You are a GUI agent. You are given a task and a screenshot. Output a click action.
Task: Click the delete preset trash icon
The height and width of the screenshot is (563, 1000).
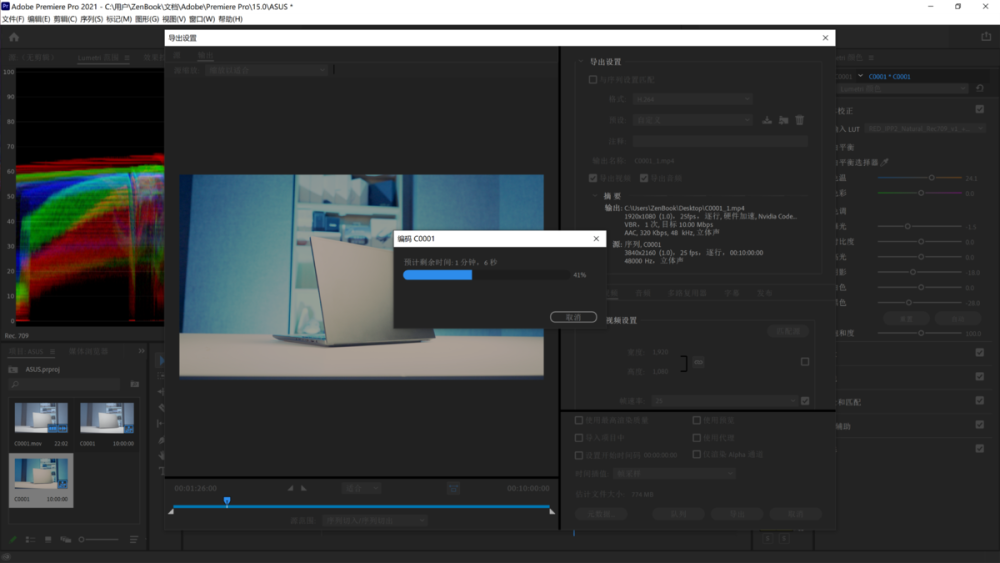tap(800, 120)
